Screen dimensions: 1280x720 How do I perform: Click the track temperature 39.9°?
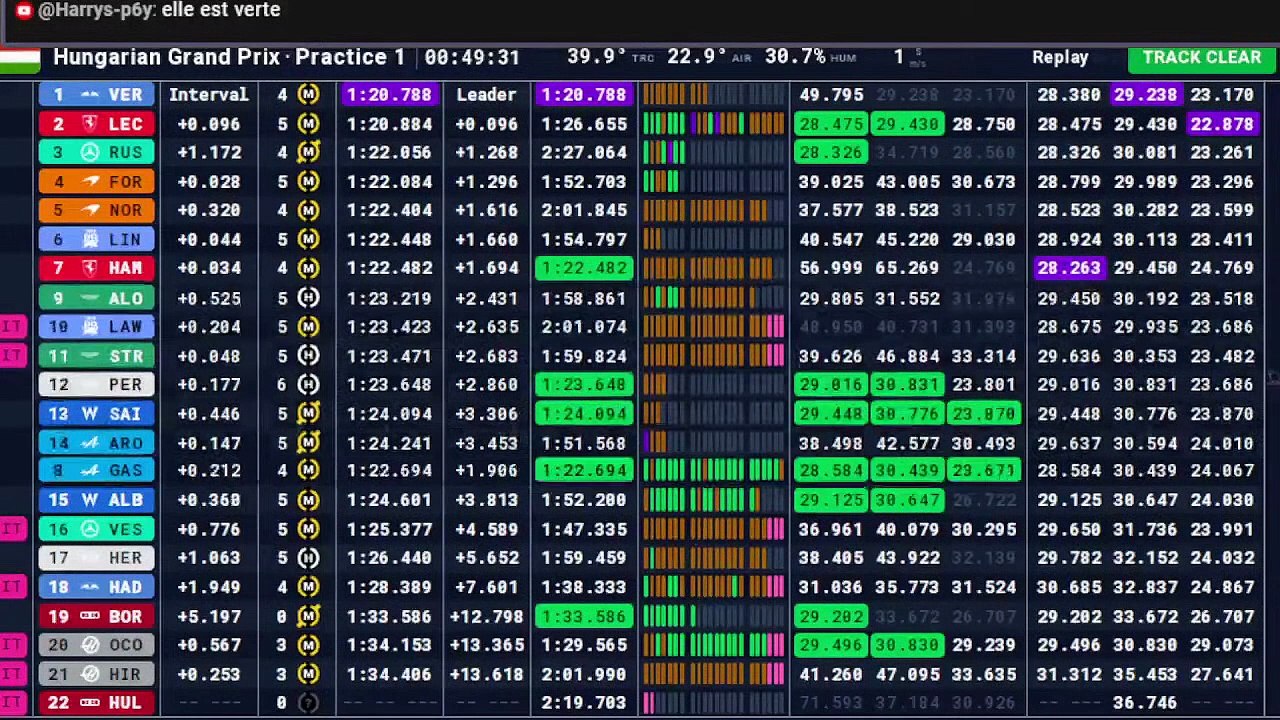tap(597, 57)
